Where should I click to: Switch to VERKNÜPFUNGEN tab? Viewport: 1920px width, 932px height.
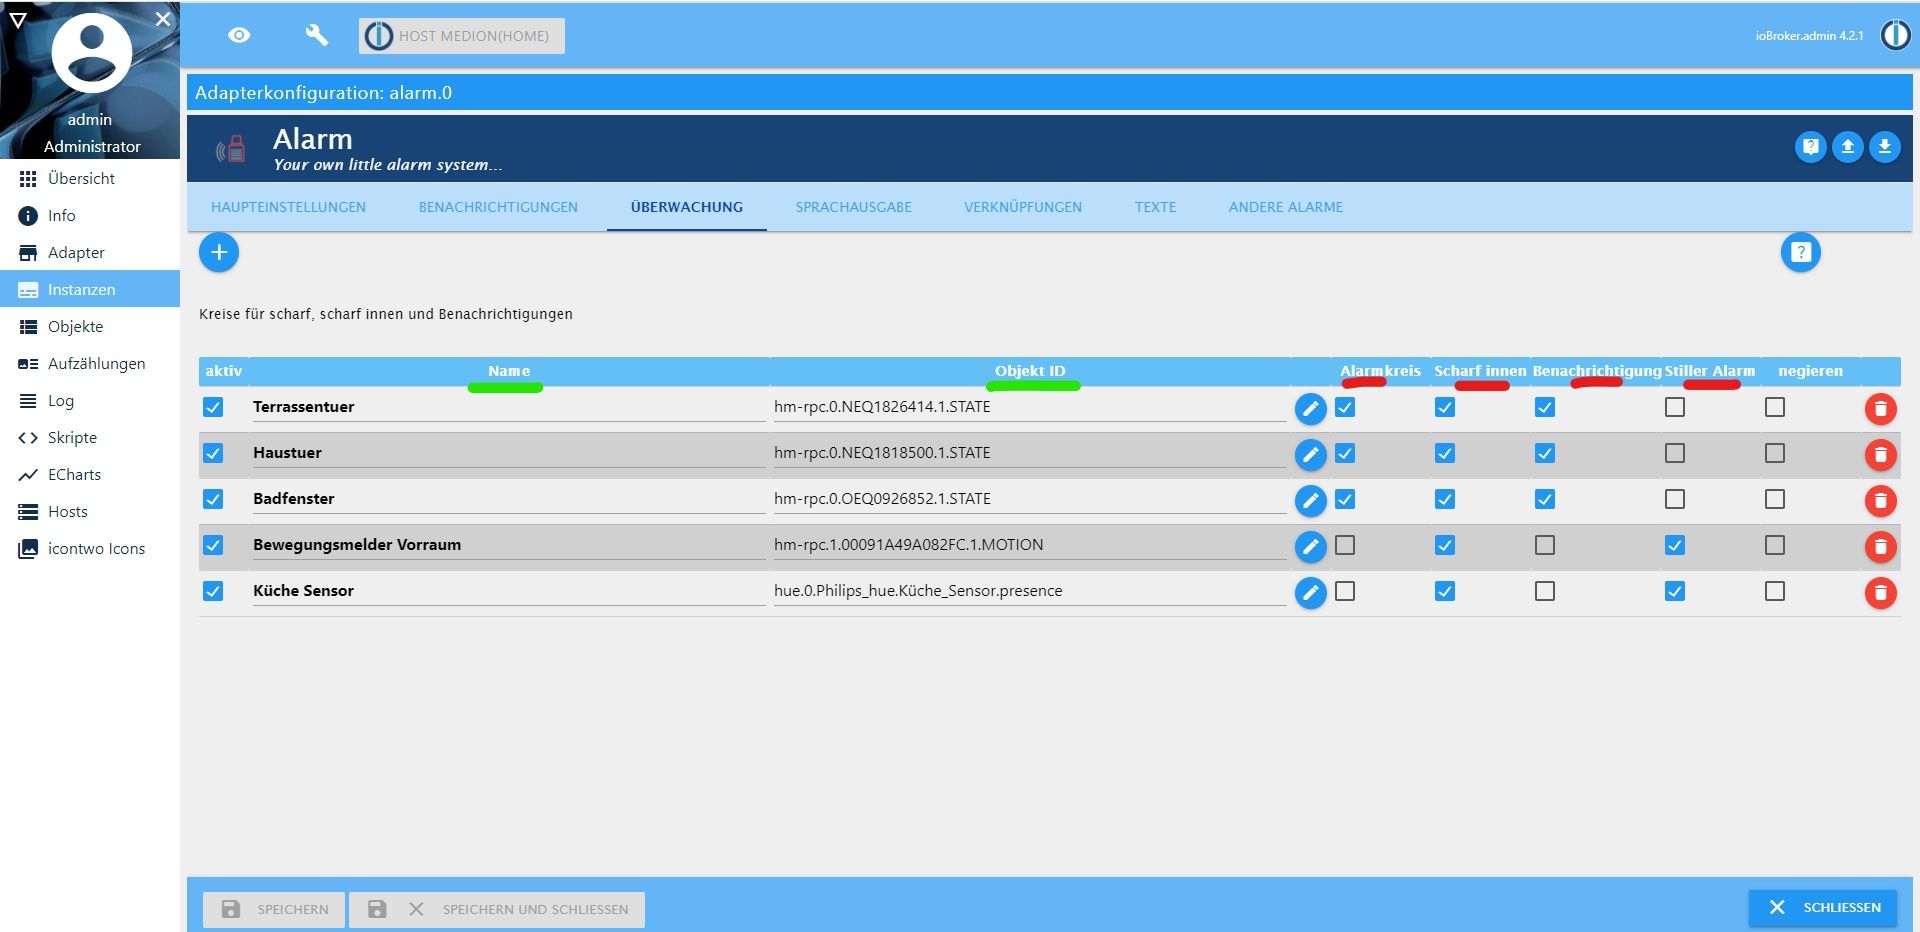[x=1023, y=207]
